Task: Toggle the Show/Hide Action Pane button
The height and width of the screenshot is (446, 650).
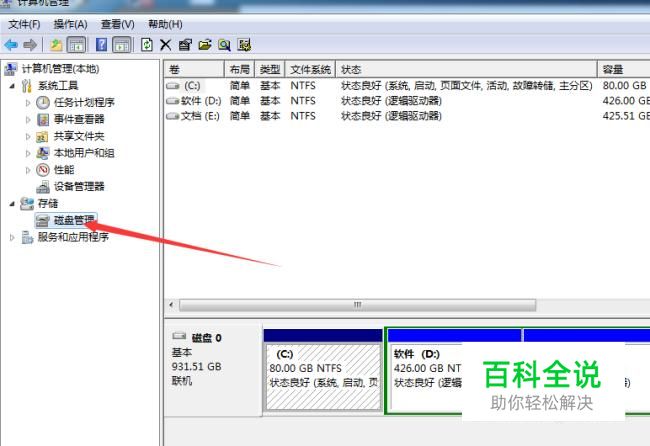Action: tap(122, 45)
